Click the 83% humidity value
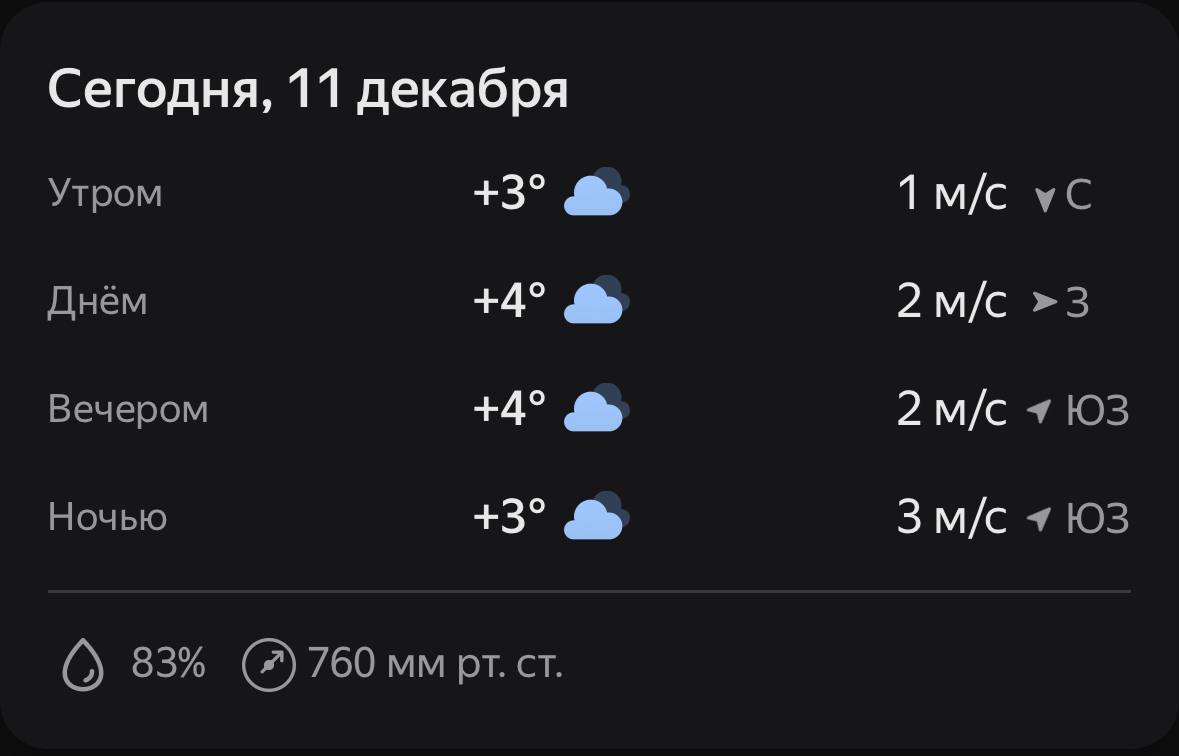The image size is (1179, 756). 168,663
